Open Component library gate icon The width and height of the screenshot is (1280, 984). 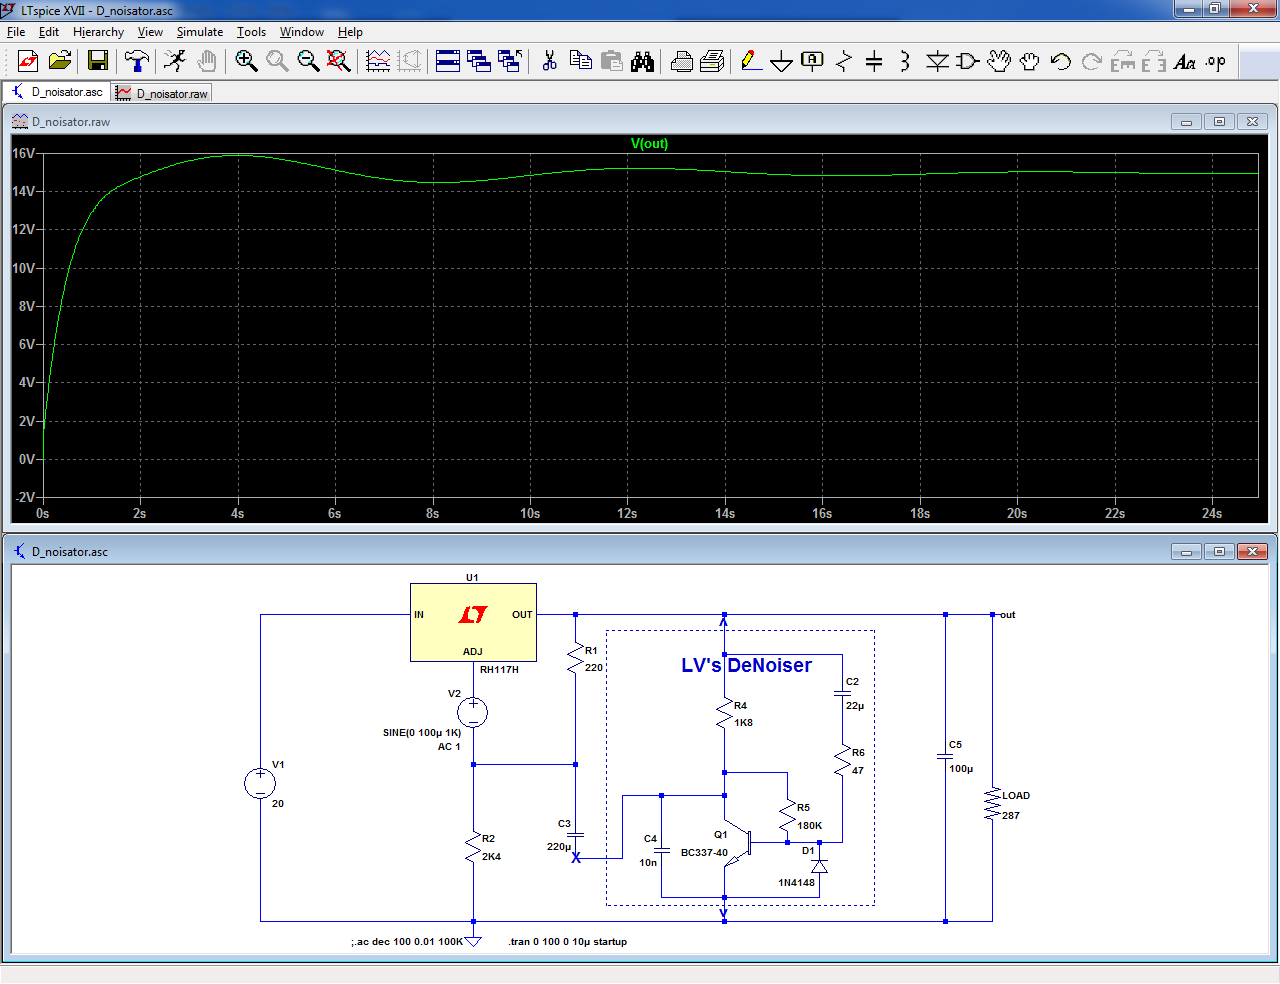(968, 62)
